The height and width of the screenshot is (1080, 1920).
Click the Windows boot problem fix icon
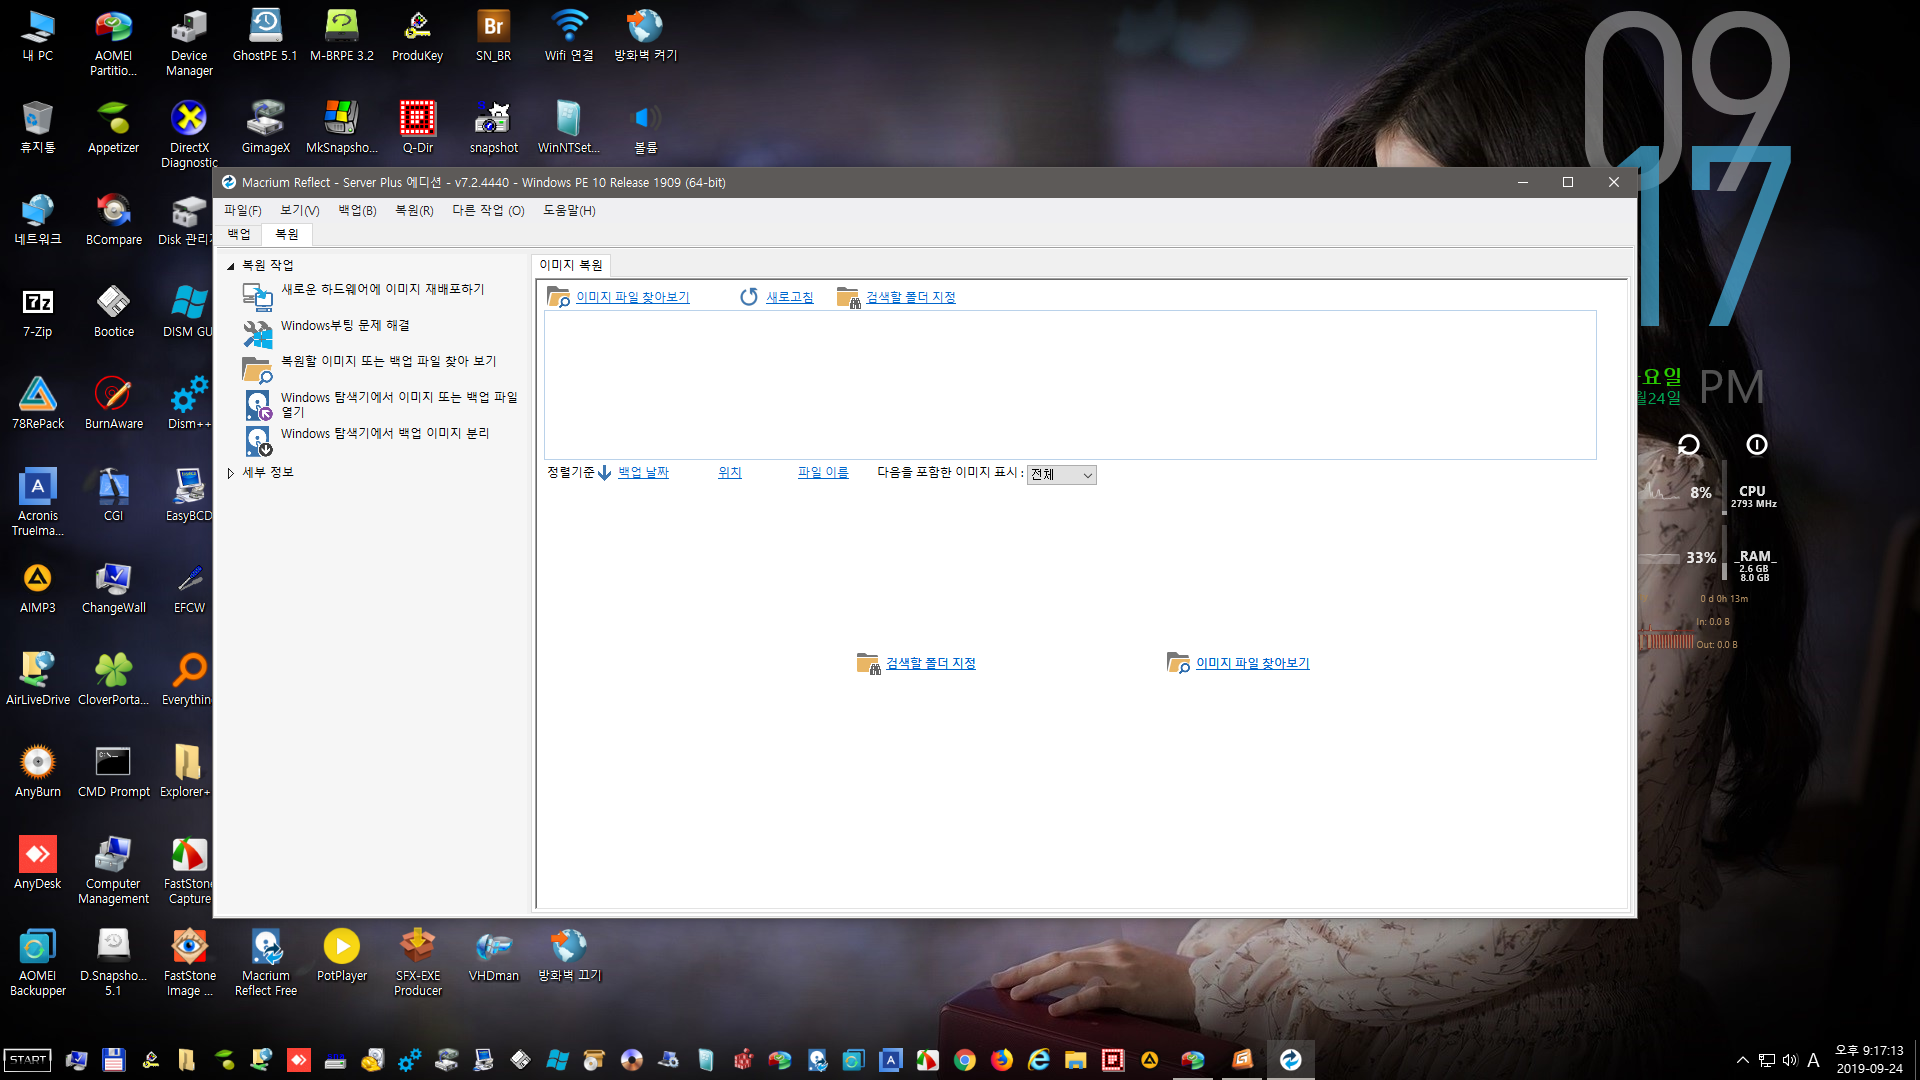click(x=258, y=333)
